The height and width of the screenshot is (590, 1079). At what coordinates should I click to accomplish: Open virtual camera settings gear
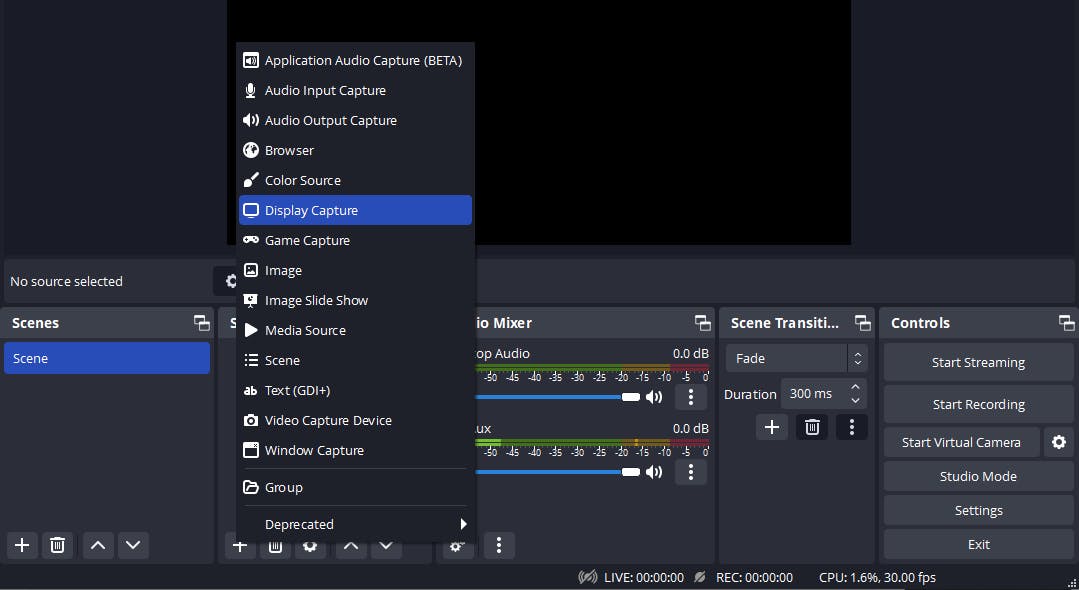[1059, 442]
